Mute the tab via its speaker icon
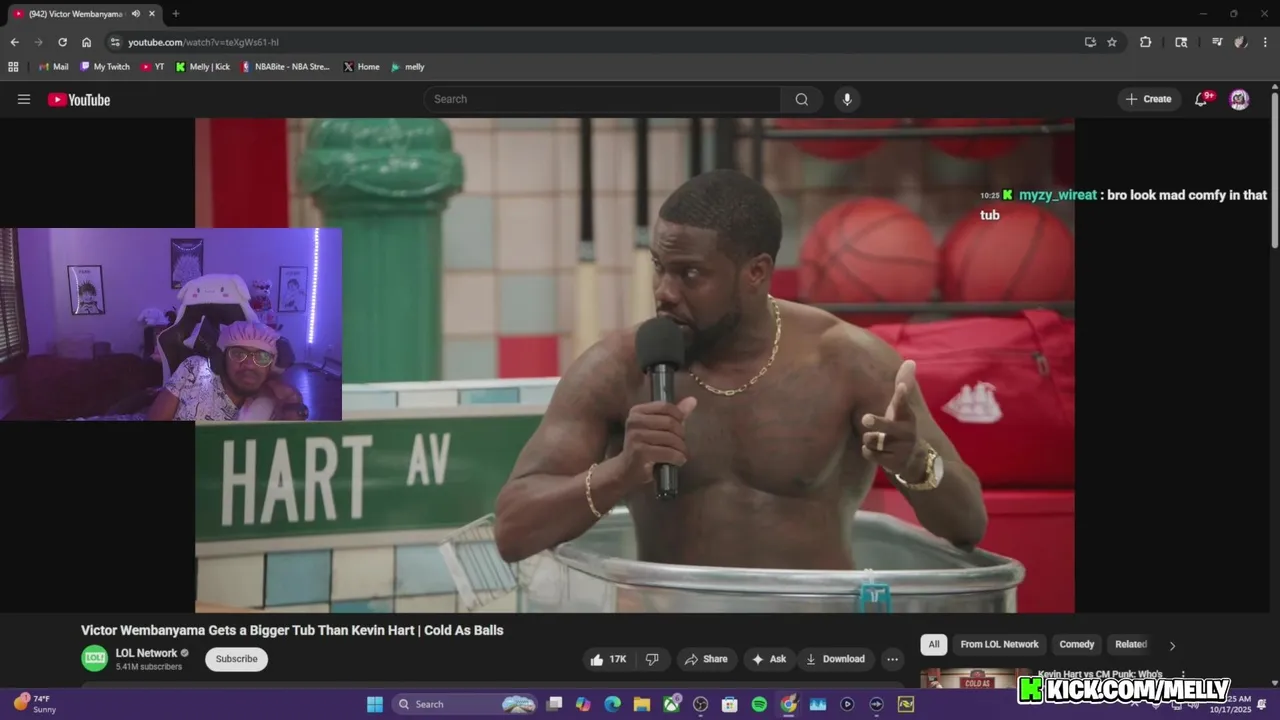 point(135,14)
